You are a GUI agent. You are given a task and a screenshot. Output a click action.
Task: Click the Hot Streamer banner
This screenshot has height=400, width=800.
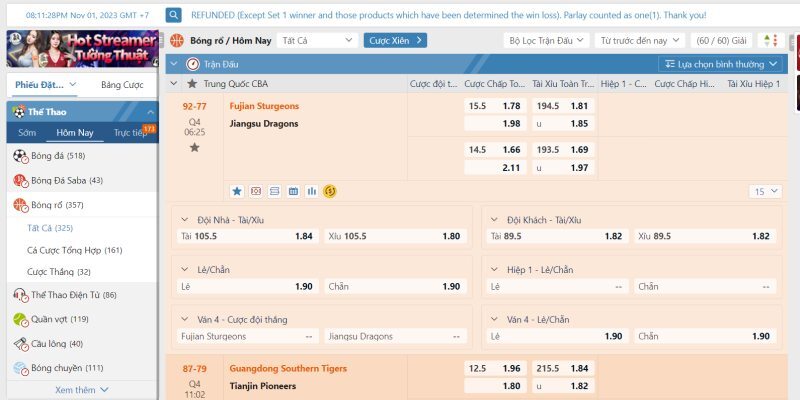80,49
